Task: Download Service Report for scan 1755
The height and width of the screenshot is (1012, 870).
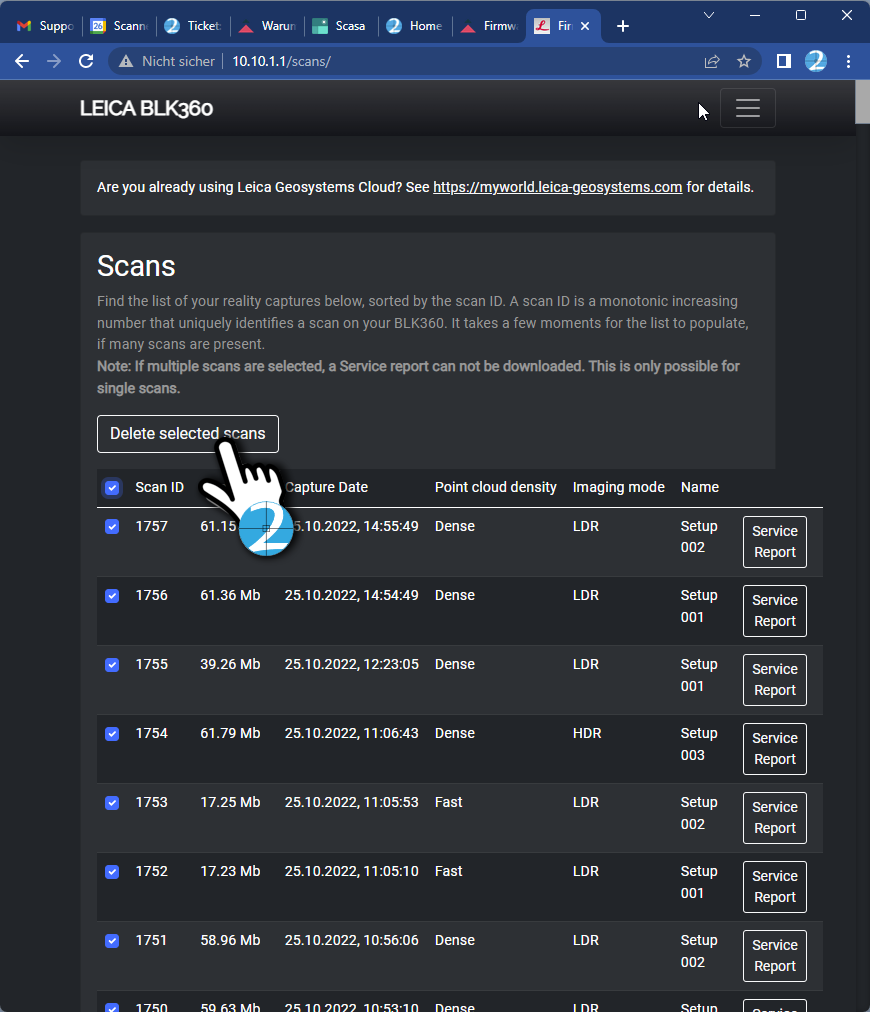Action: (774, 680)
